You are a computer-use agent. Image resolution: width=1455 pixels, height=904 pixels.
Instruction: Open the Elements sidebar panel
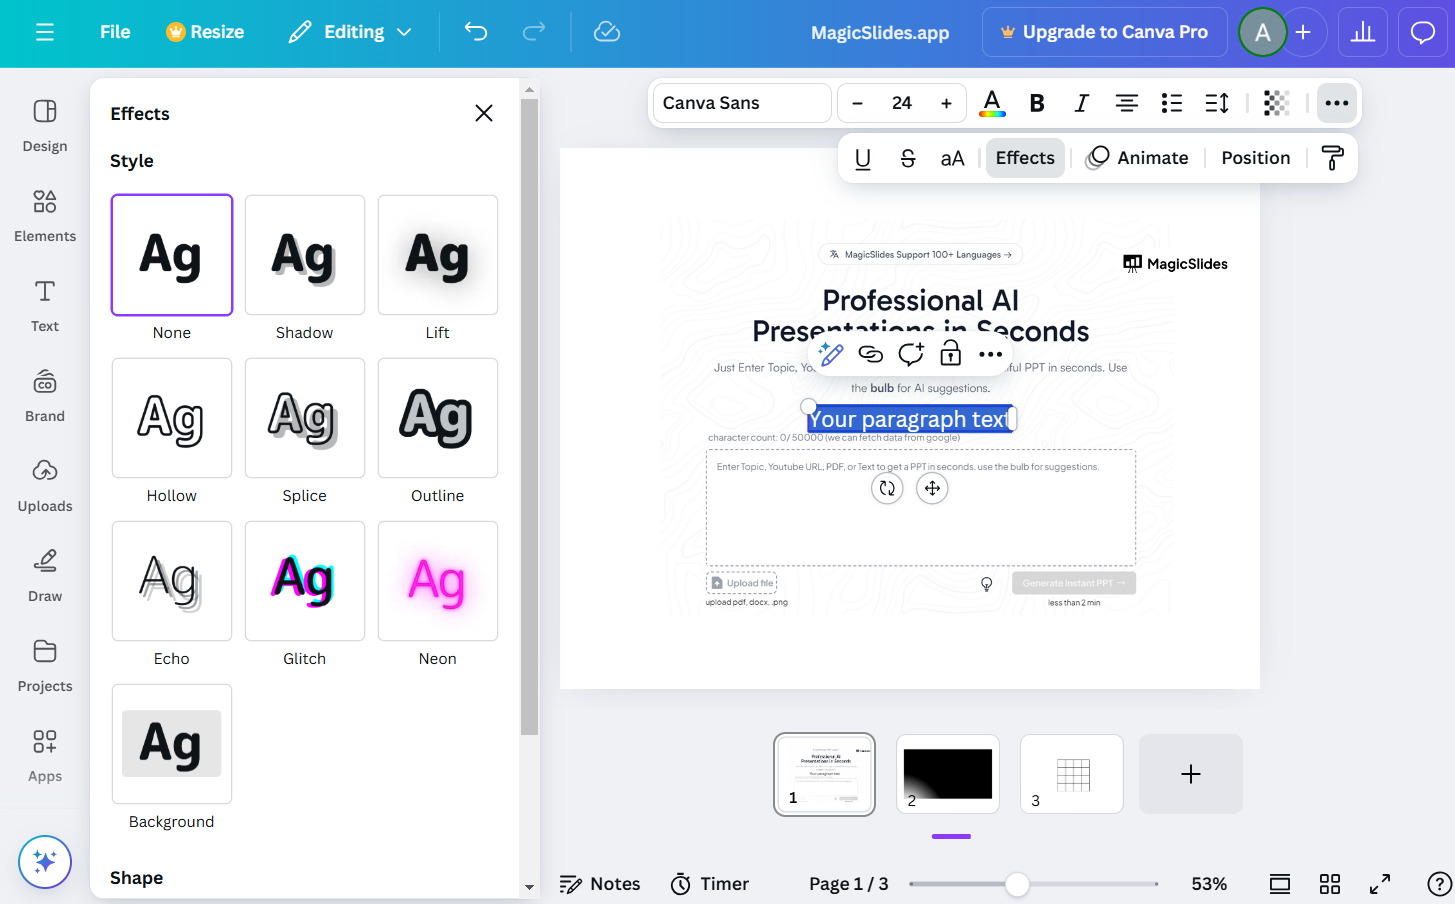(45, 215)
